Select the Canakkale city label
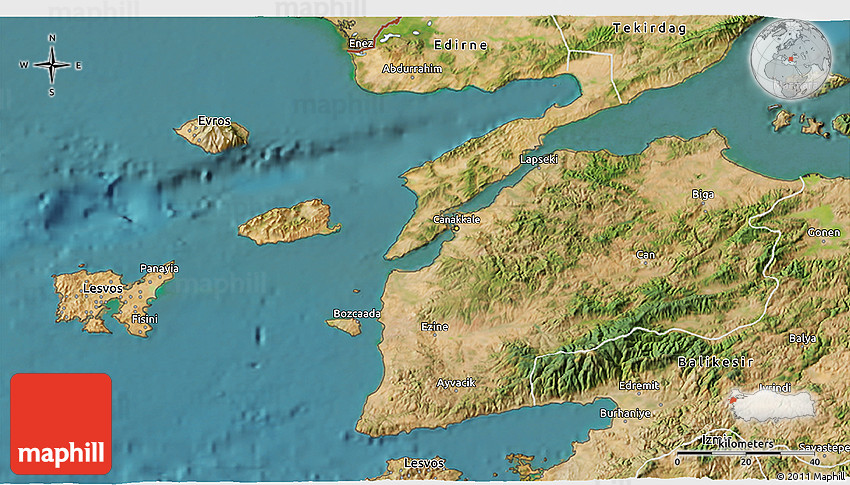 457,219
